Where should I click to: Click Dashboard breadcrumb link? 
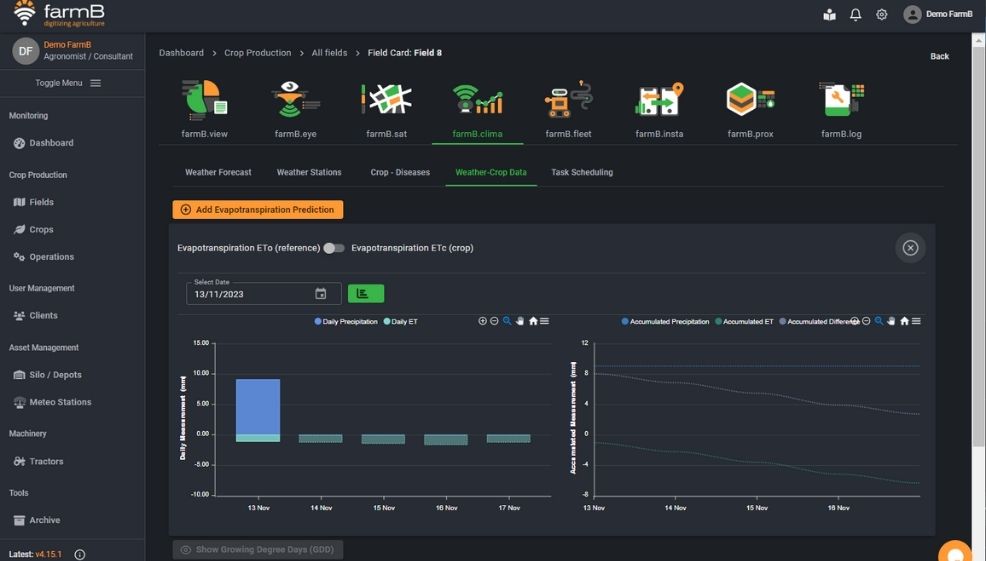tap(181, 53)
